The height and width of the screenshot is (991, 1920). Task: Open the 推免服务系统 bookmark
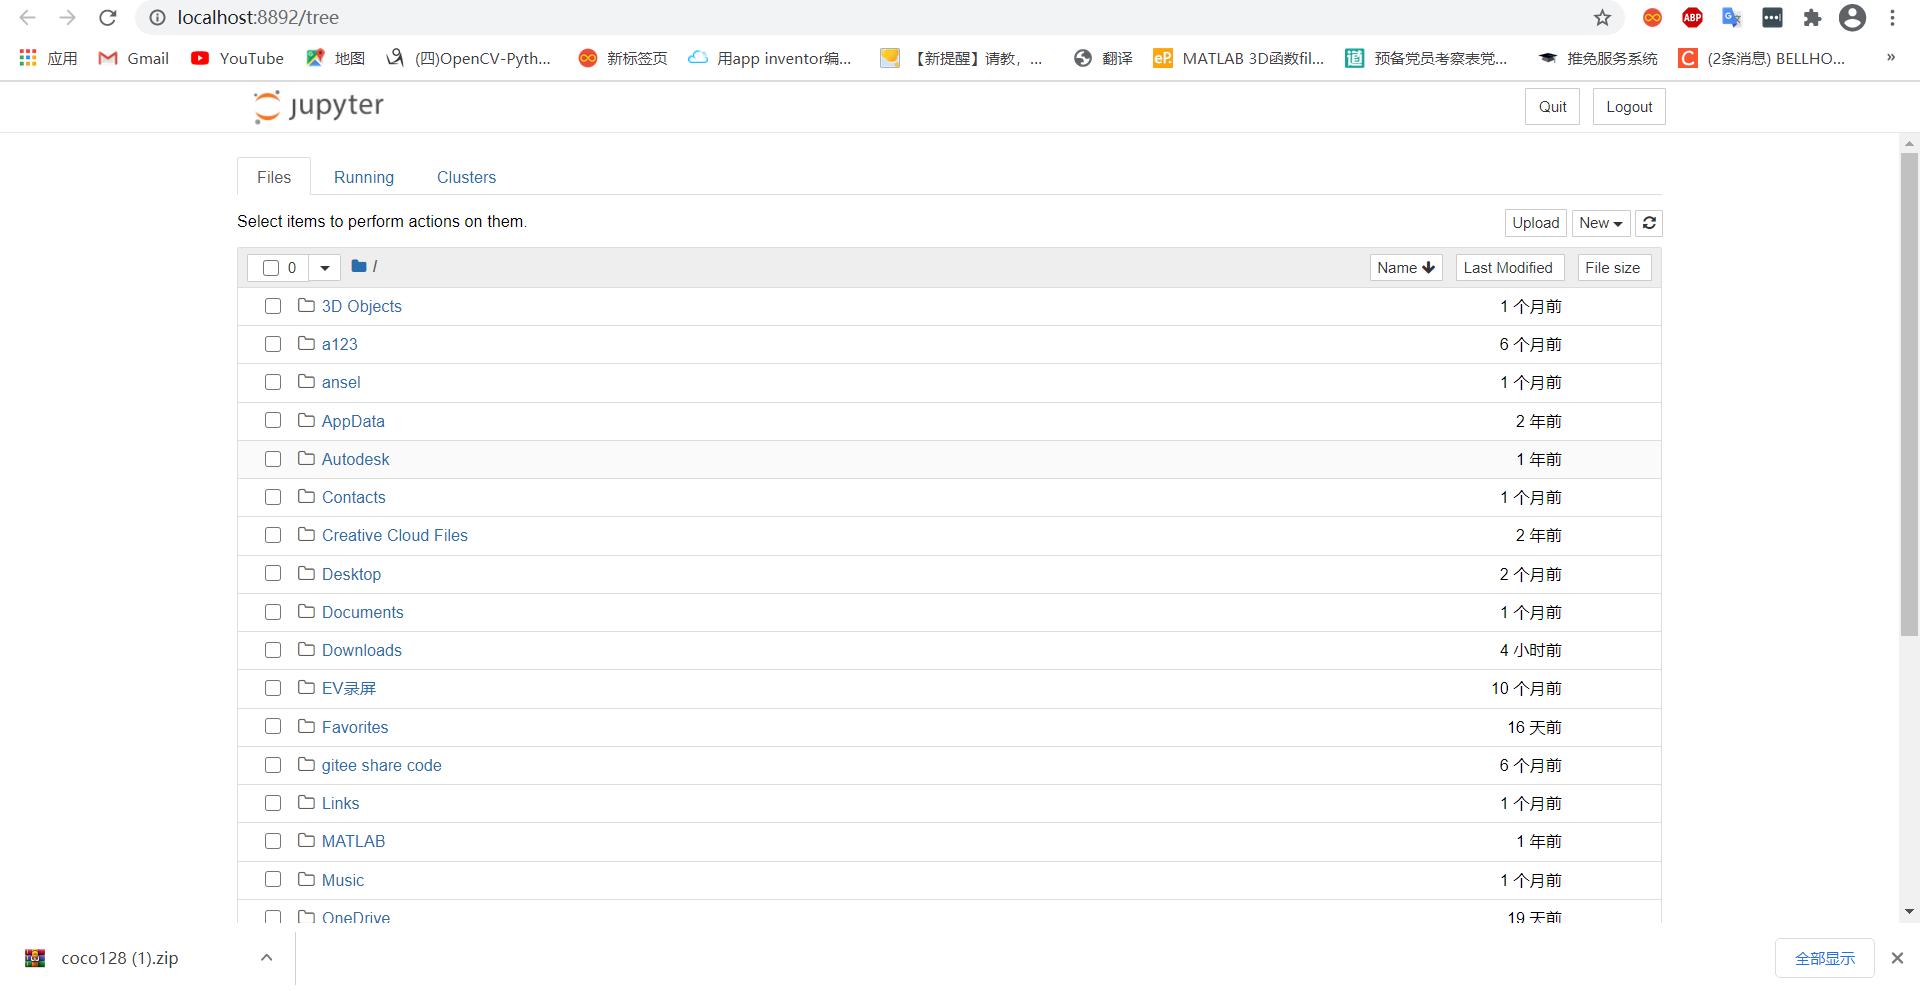1598,58
